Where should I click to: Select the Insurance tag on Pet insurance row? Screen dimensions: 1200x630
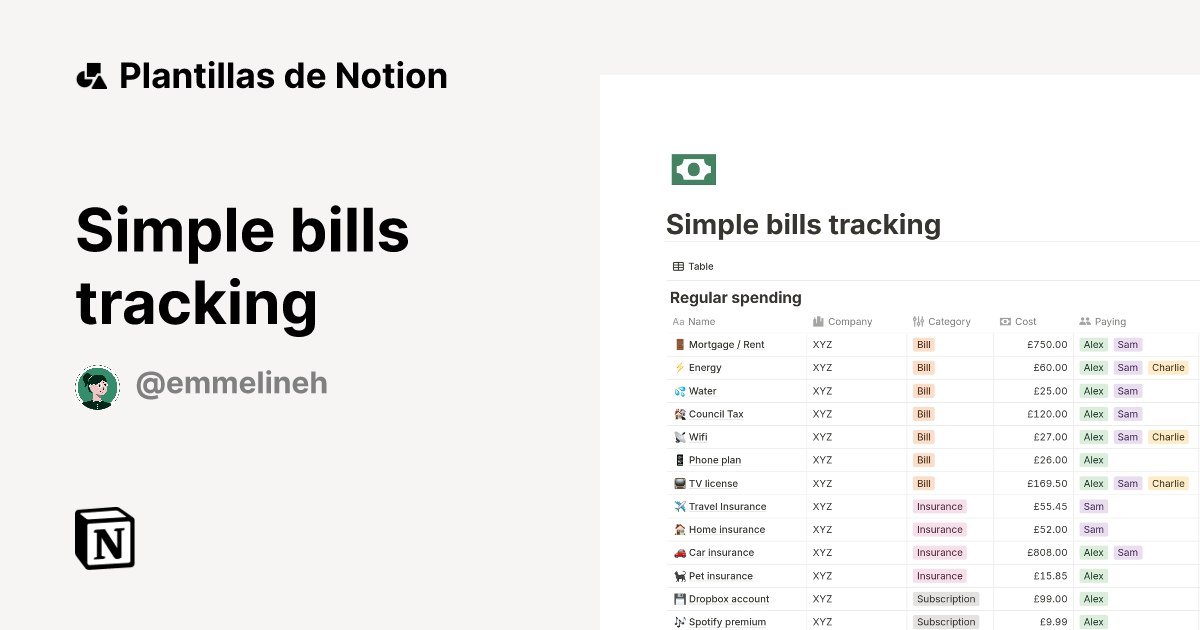click(x=939, y=575)
